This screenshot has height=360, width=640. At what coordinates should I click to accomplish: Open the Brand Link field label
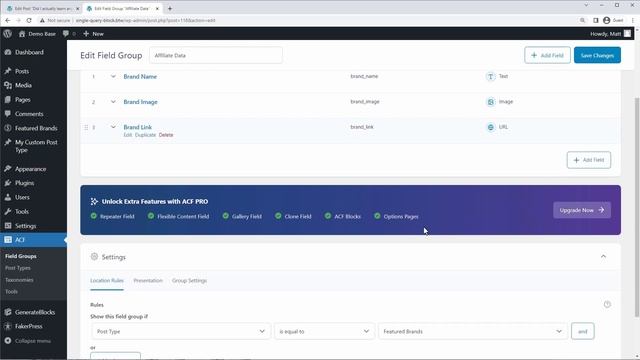(x=138, y=127)
